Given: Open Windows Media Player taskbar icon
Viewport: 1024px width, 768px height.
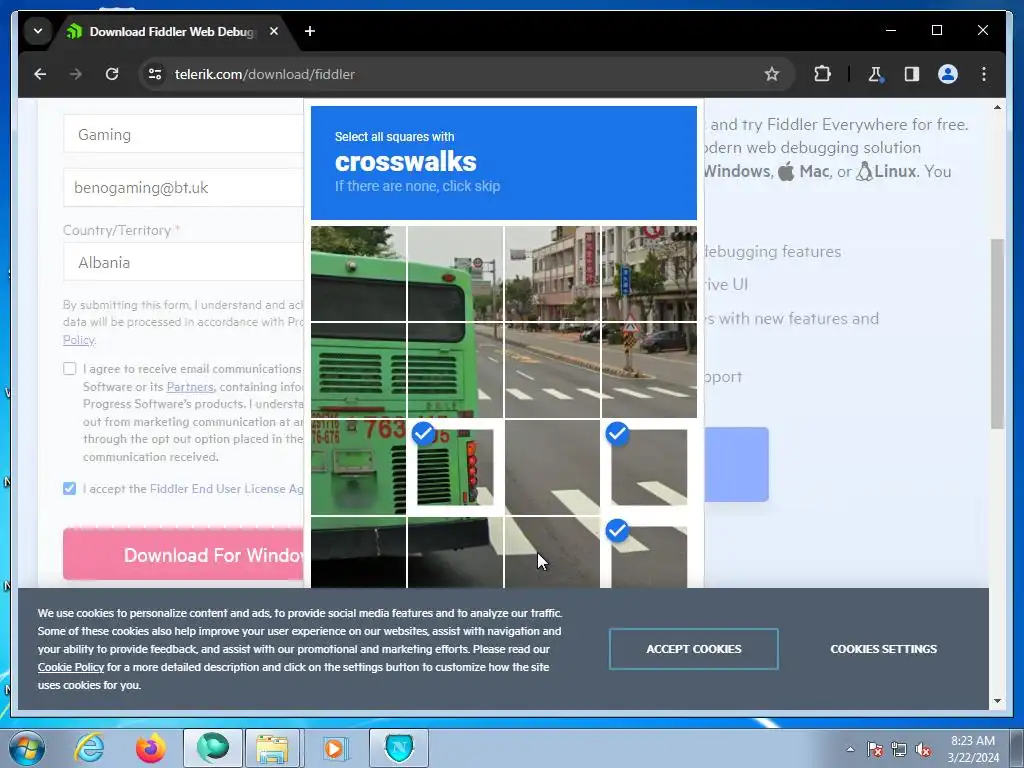Looking at the screenshot, I should coord(335,748).
